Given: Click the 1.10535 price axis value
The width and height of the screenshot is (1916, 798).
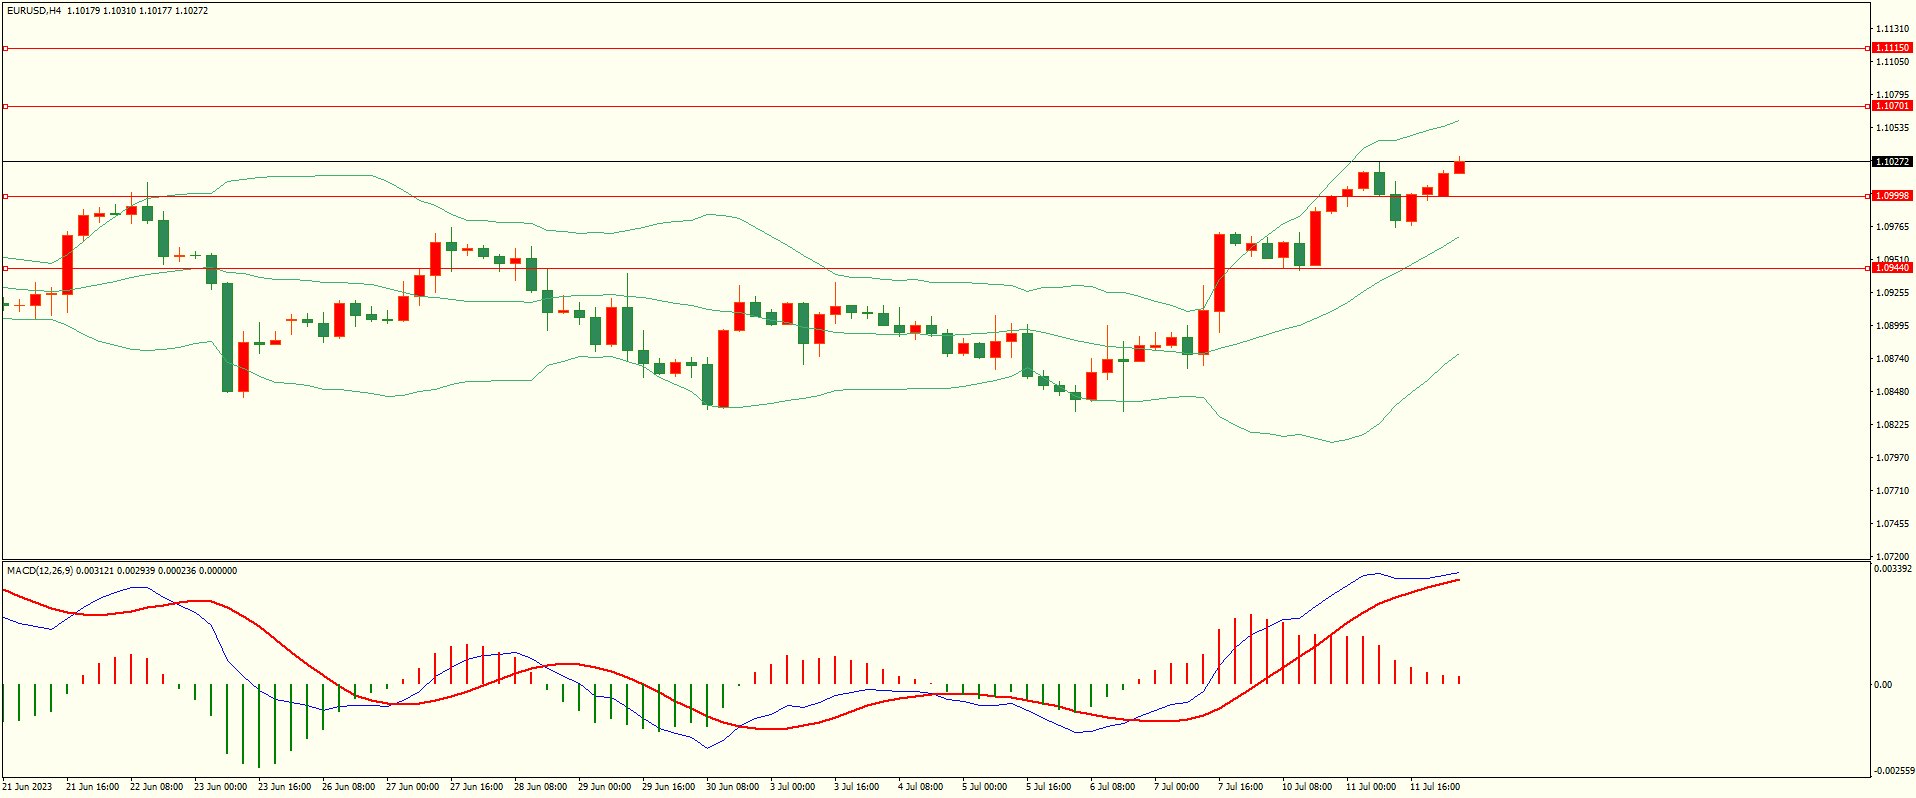Looking at the screenshot, I should (x=1892, y=128).
